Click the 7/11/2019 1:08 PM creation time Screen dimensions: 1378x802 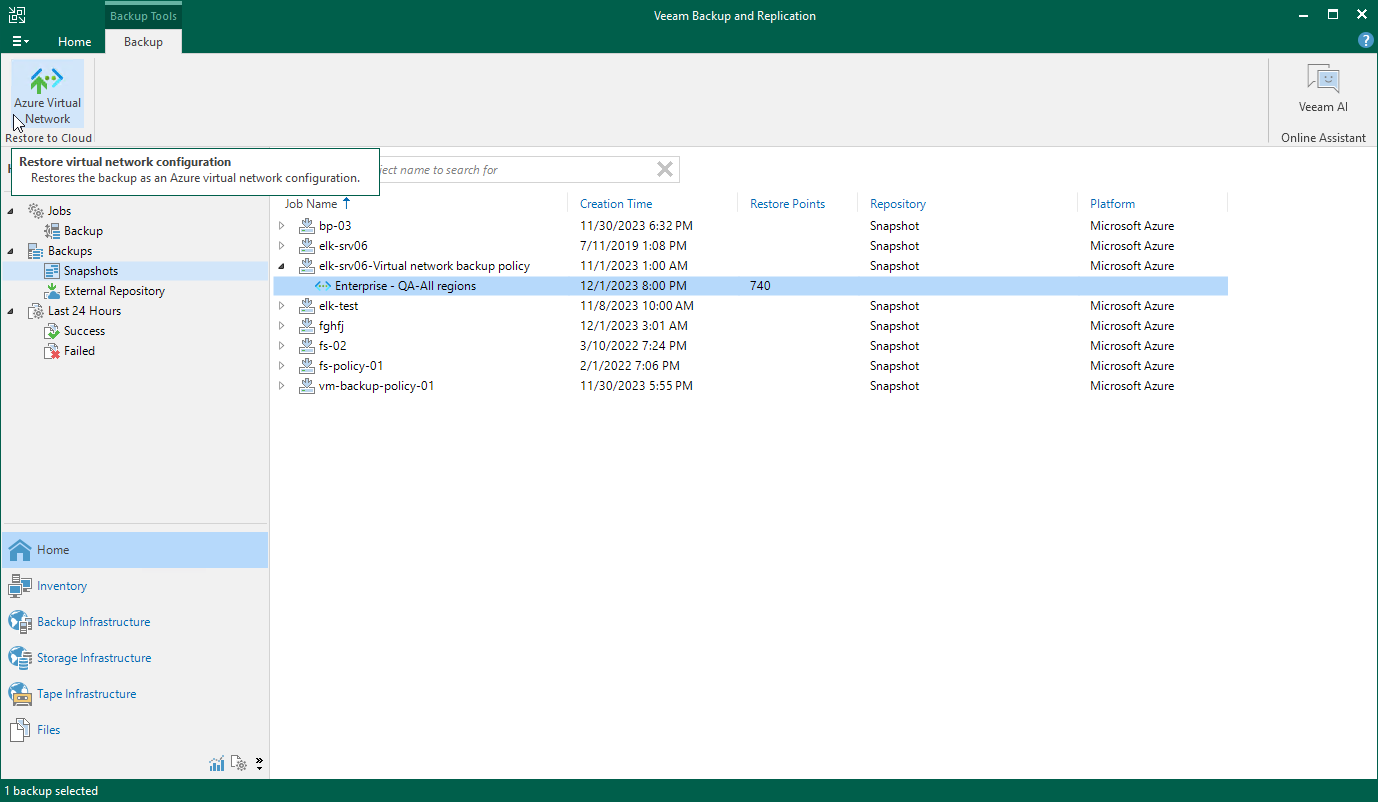pyautogui.click(x=633, y=246)
